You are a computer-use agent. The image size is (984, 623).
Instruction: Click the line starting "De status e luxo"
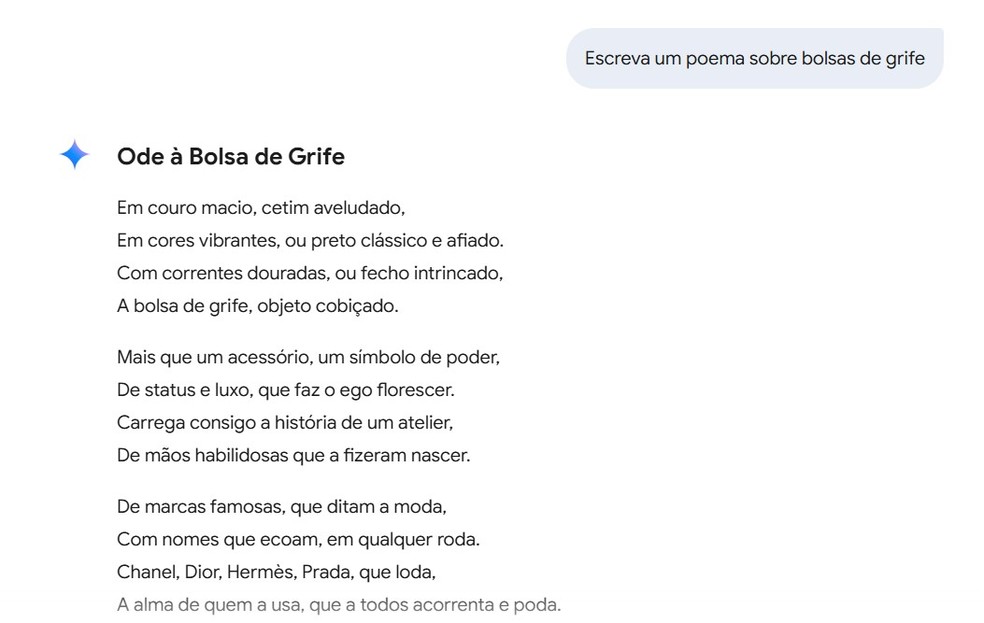coord(285,389)
